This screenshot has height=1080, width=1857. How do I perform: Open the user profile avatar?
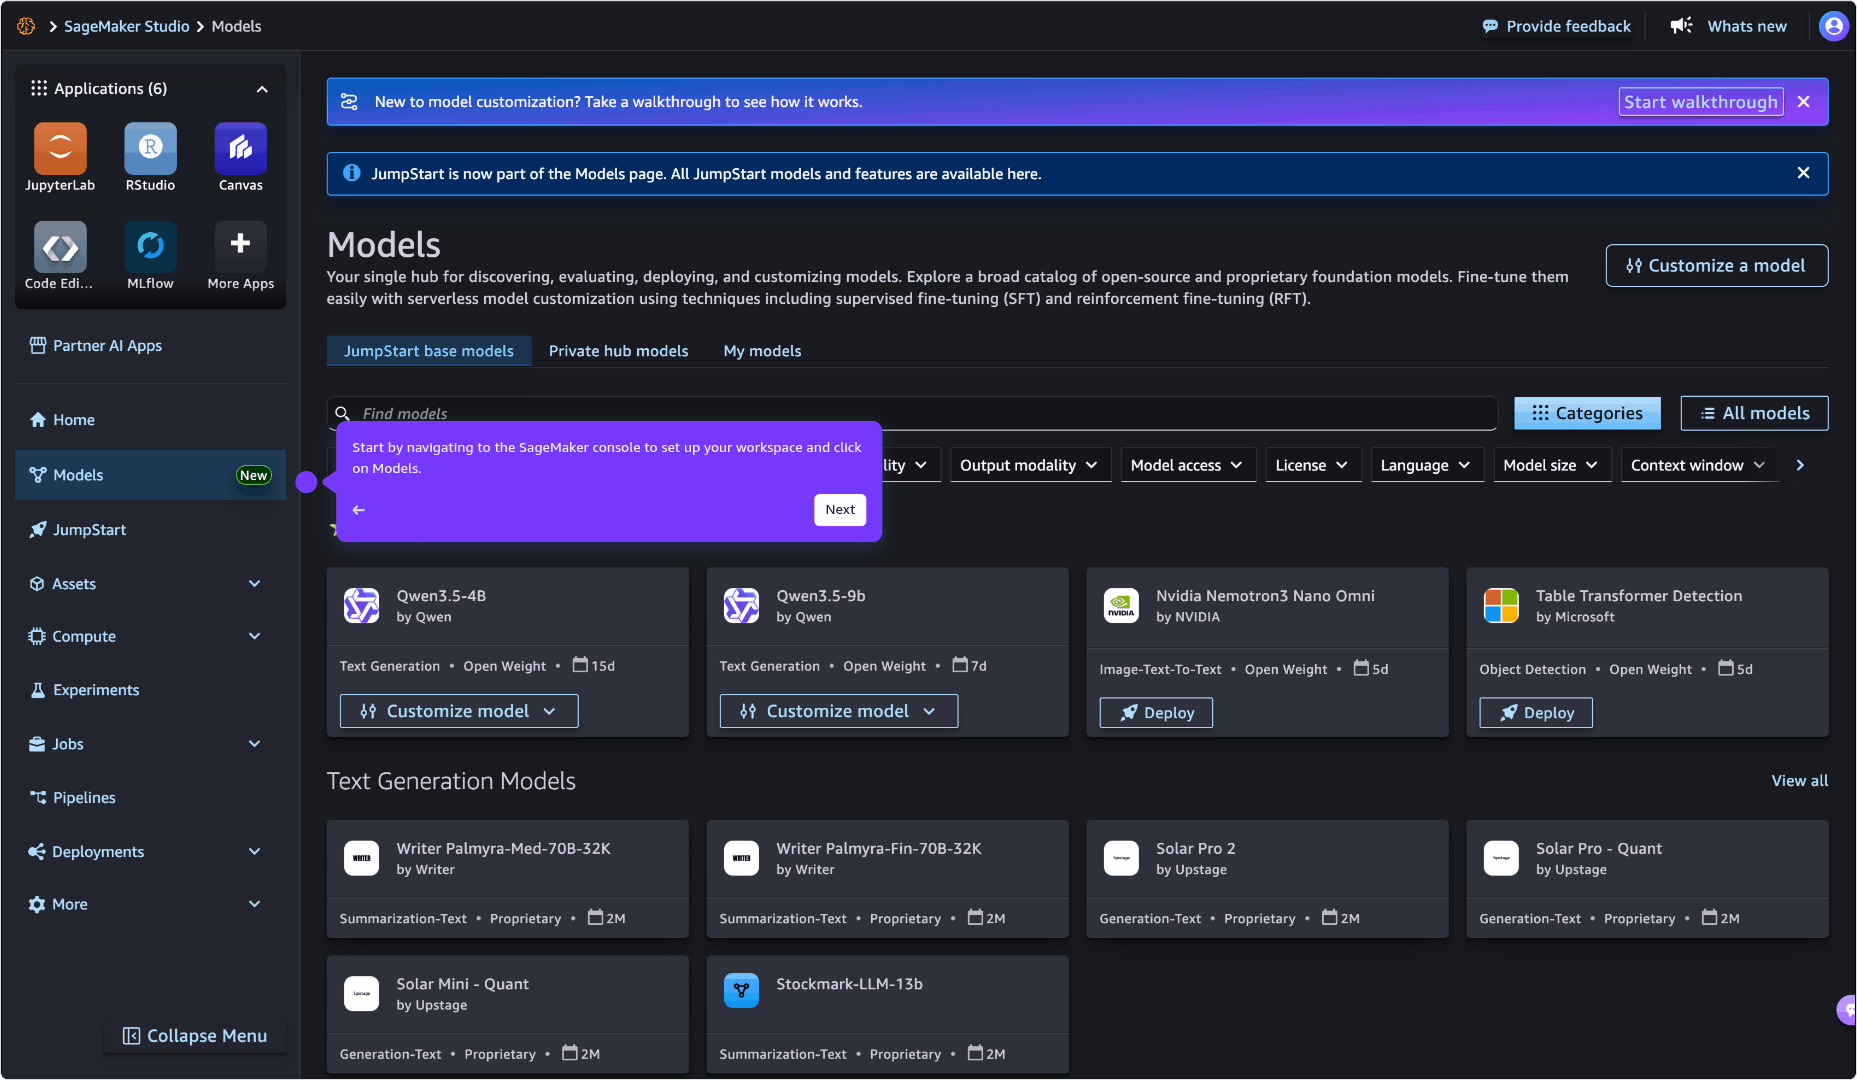[x=1833, y=26]
